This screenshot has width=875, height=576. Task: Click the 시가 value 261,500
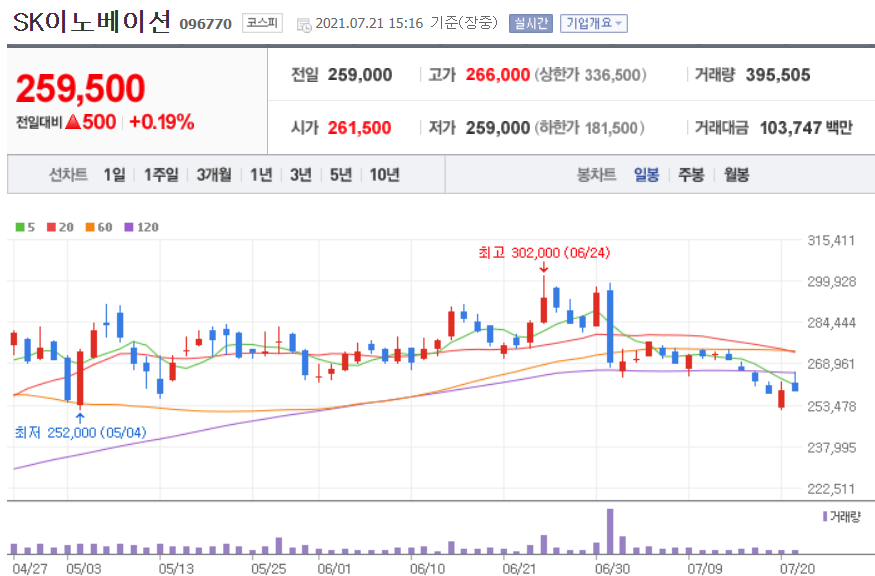click(359, 128)
